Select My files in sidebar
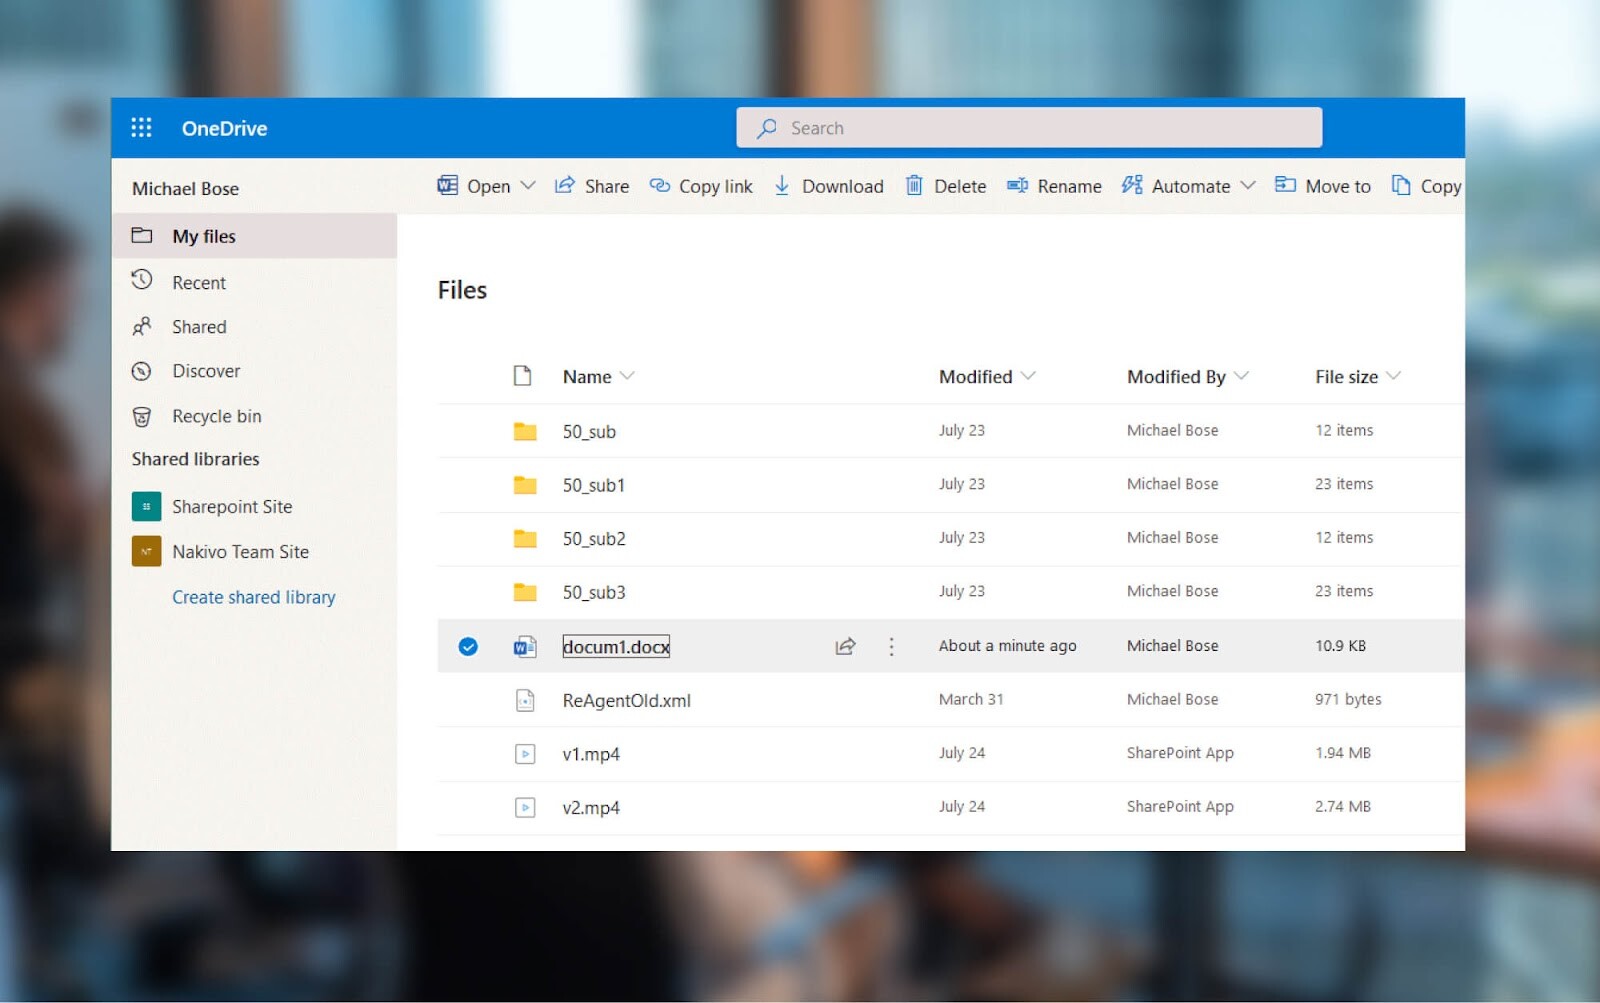Image resolution: width=1600 pixels, height=1003 pixels. click(x=254, y=236)
